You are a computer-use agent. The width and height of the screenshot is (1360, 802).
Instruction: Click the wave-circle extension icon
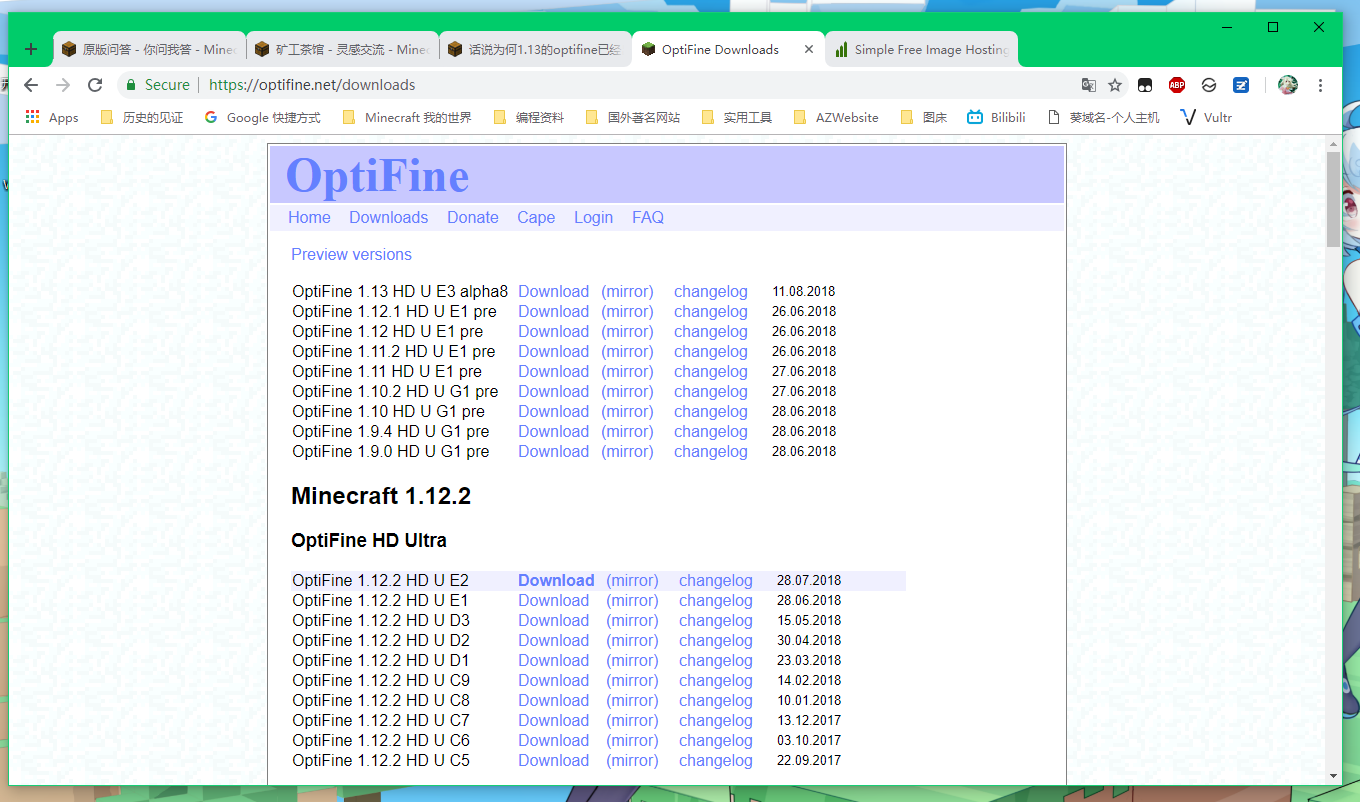point(1209,85)
